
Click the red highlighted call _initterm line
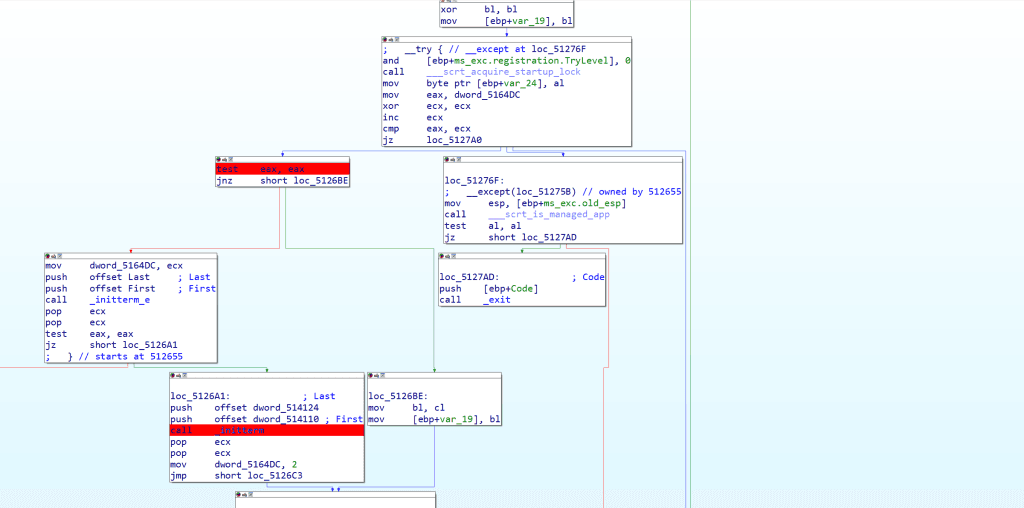[266, 431]
